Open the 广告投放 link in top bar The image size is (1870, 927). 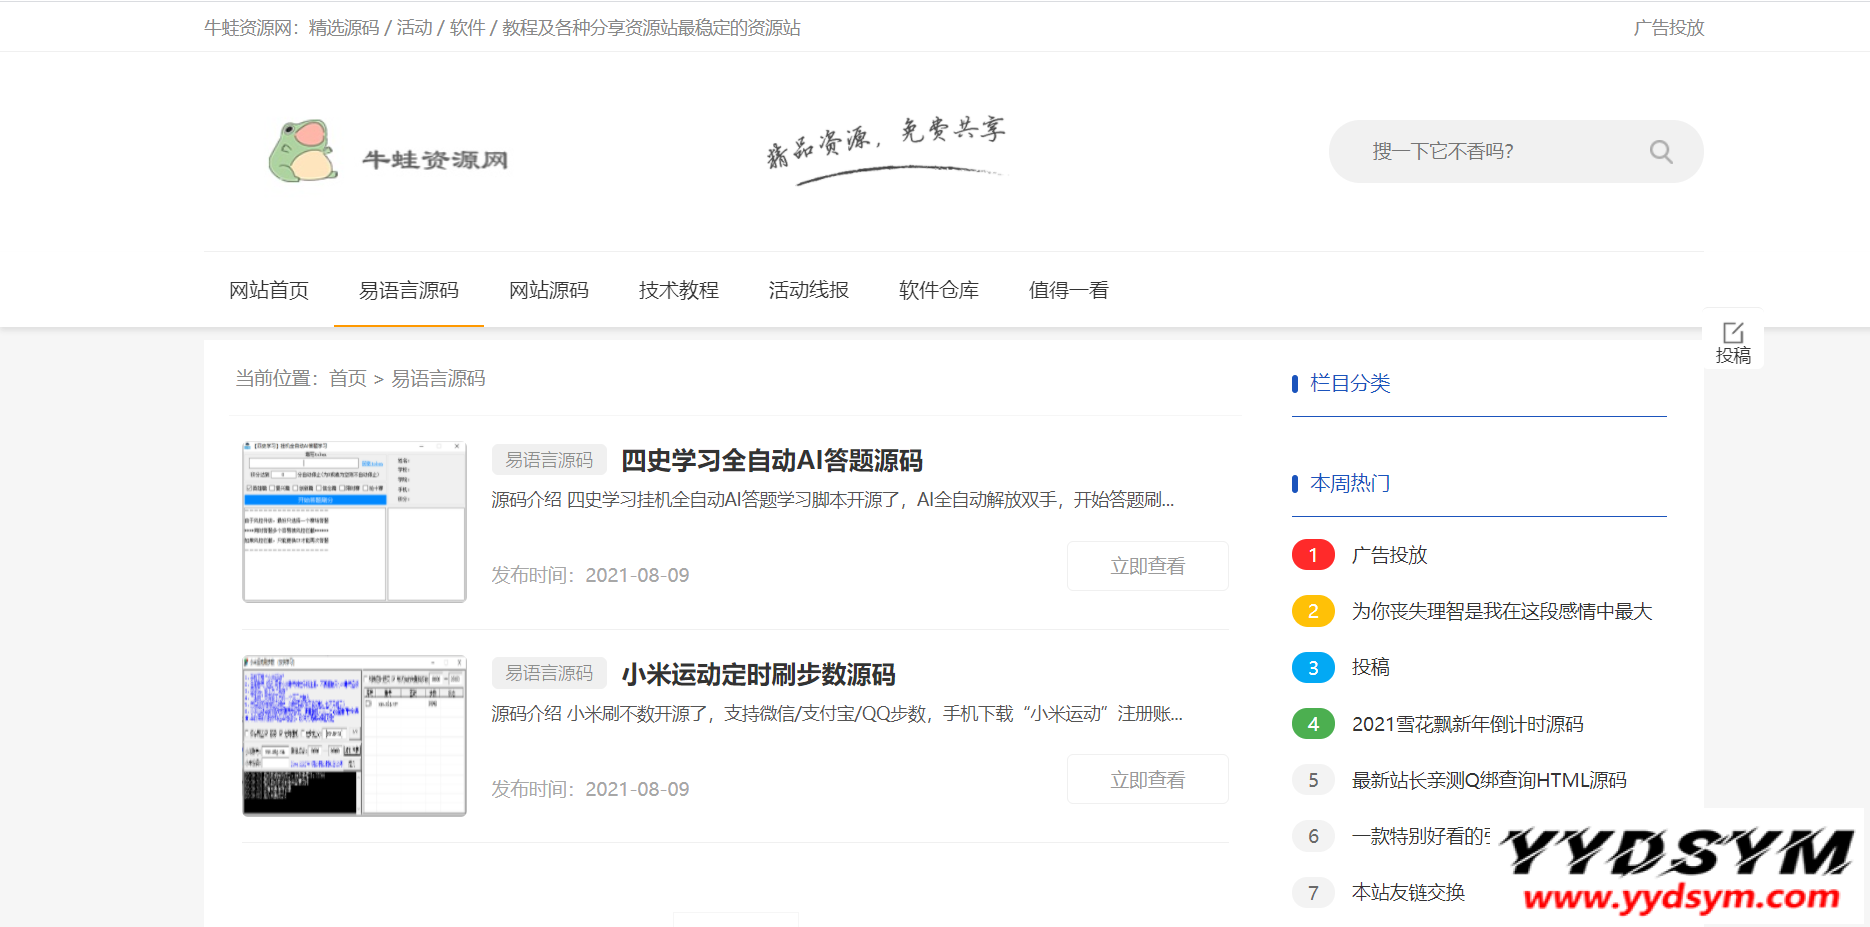(x=1668, y=28)
